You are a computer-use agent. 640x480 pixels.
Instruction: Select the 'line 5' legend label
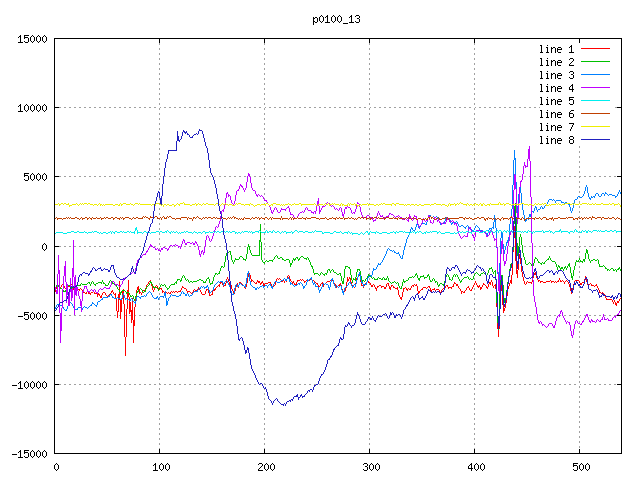556,101
